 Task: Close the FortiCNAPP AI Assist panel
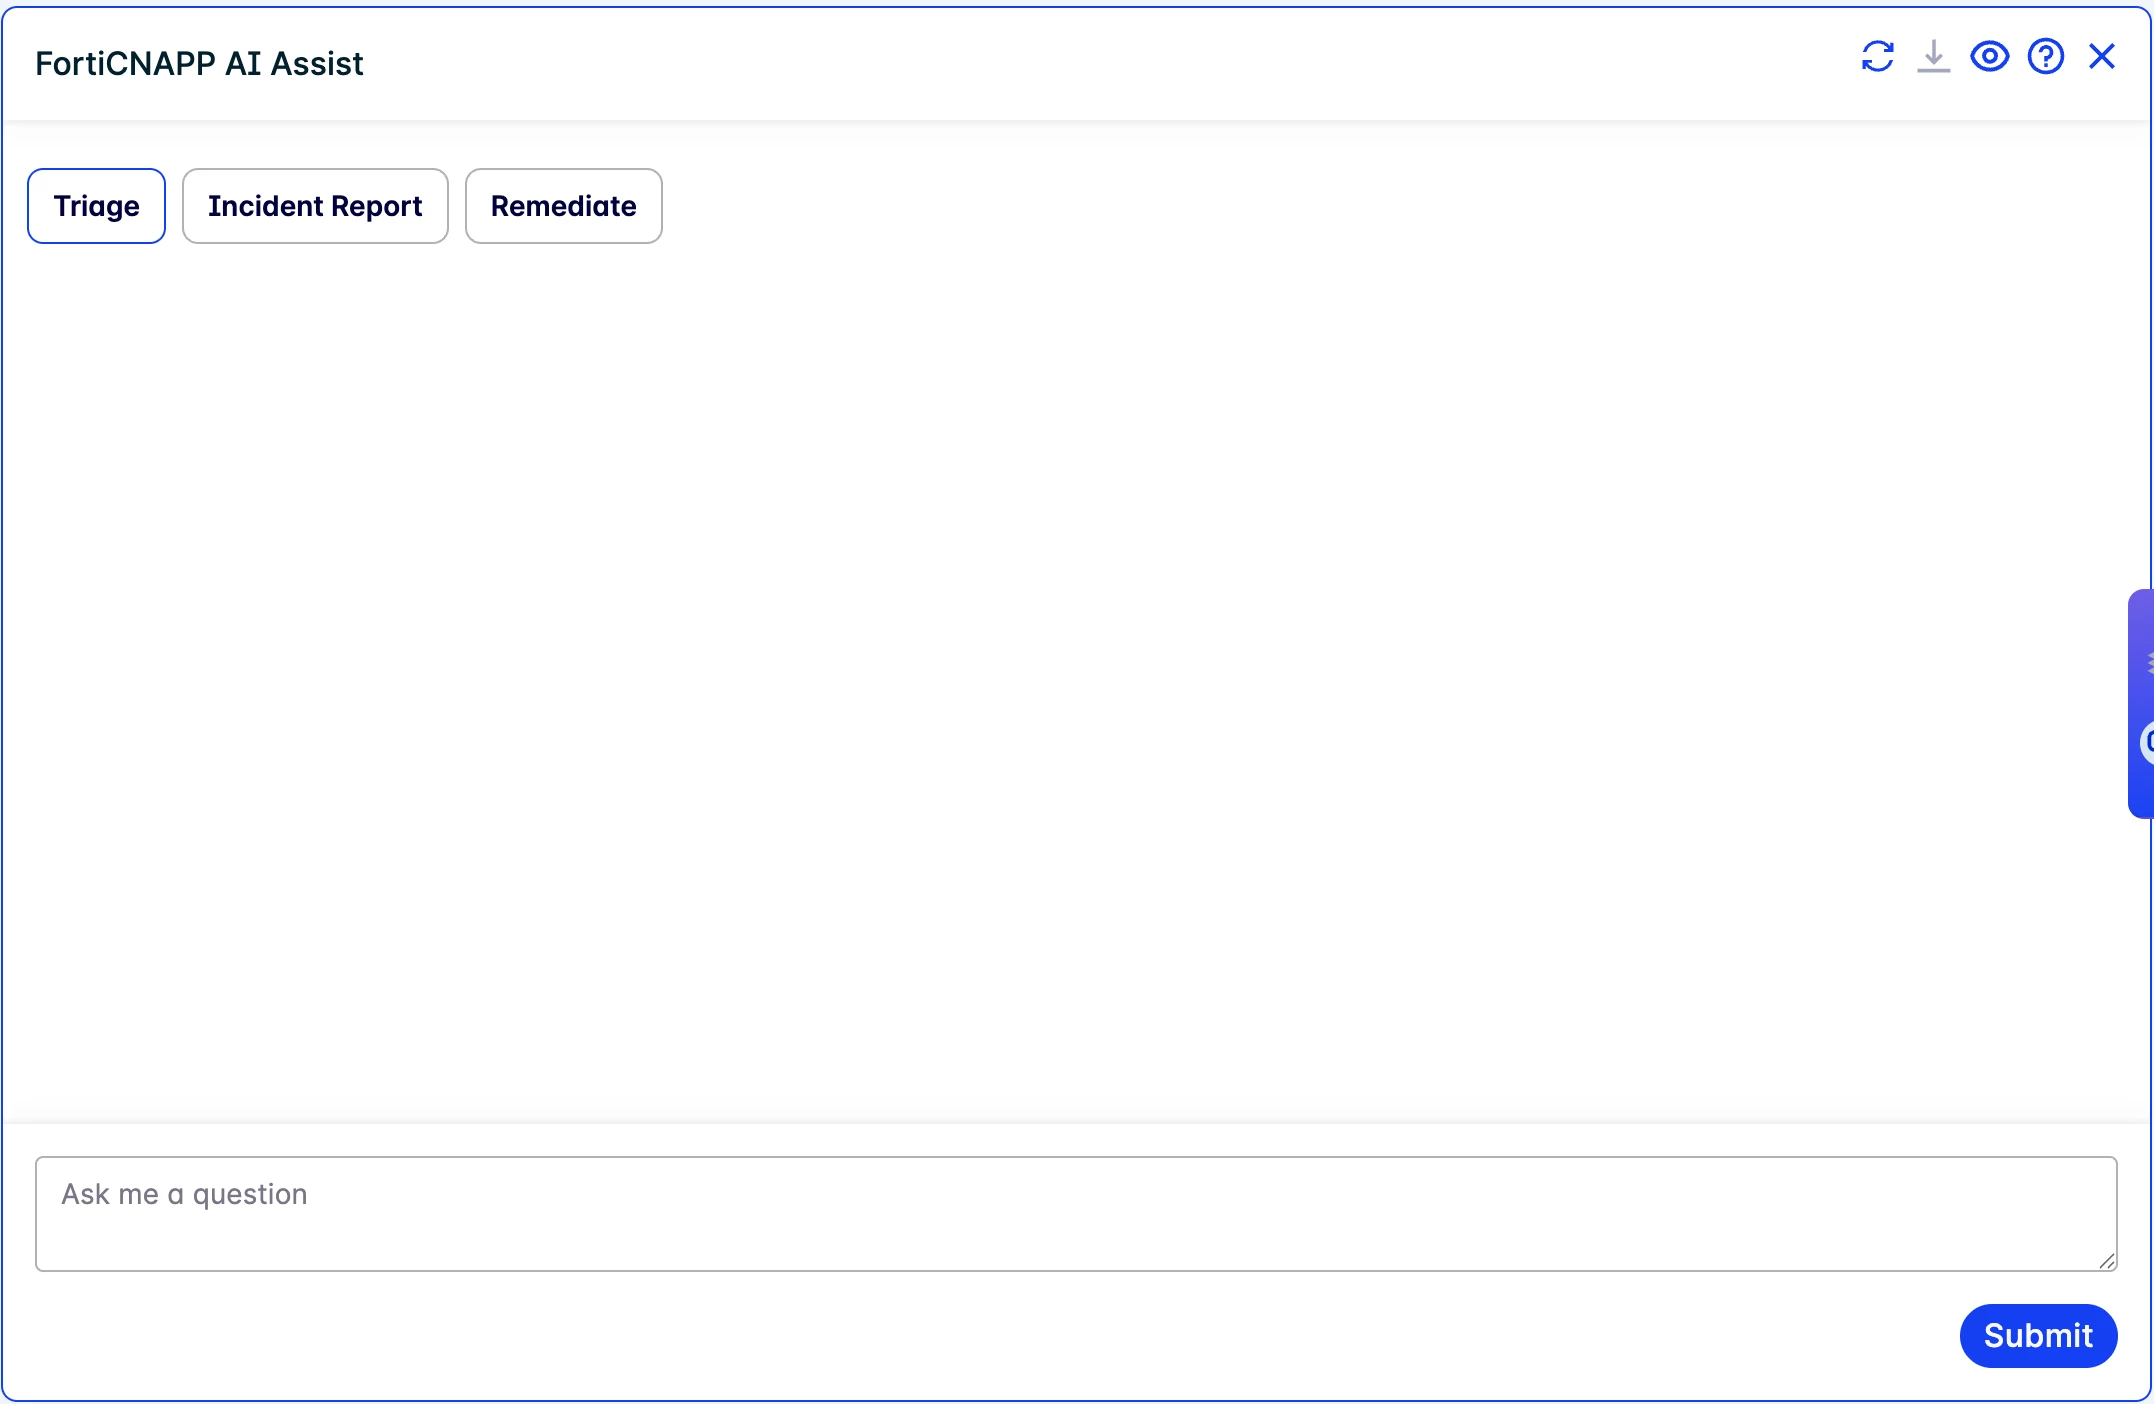[2102, 57]
